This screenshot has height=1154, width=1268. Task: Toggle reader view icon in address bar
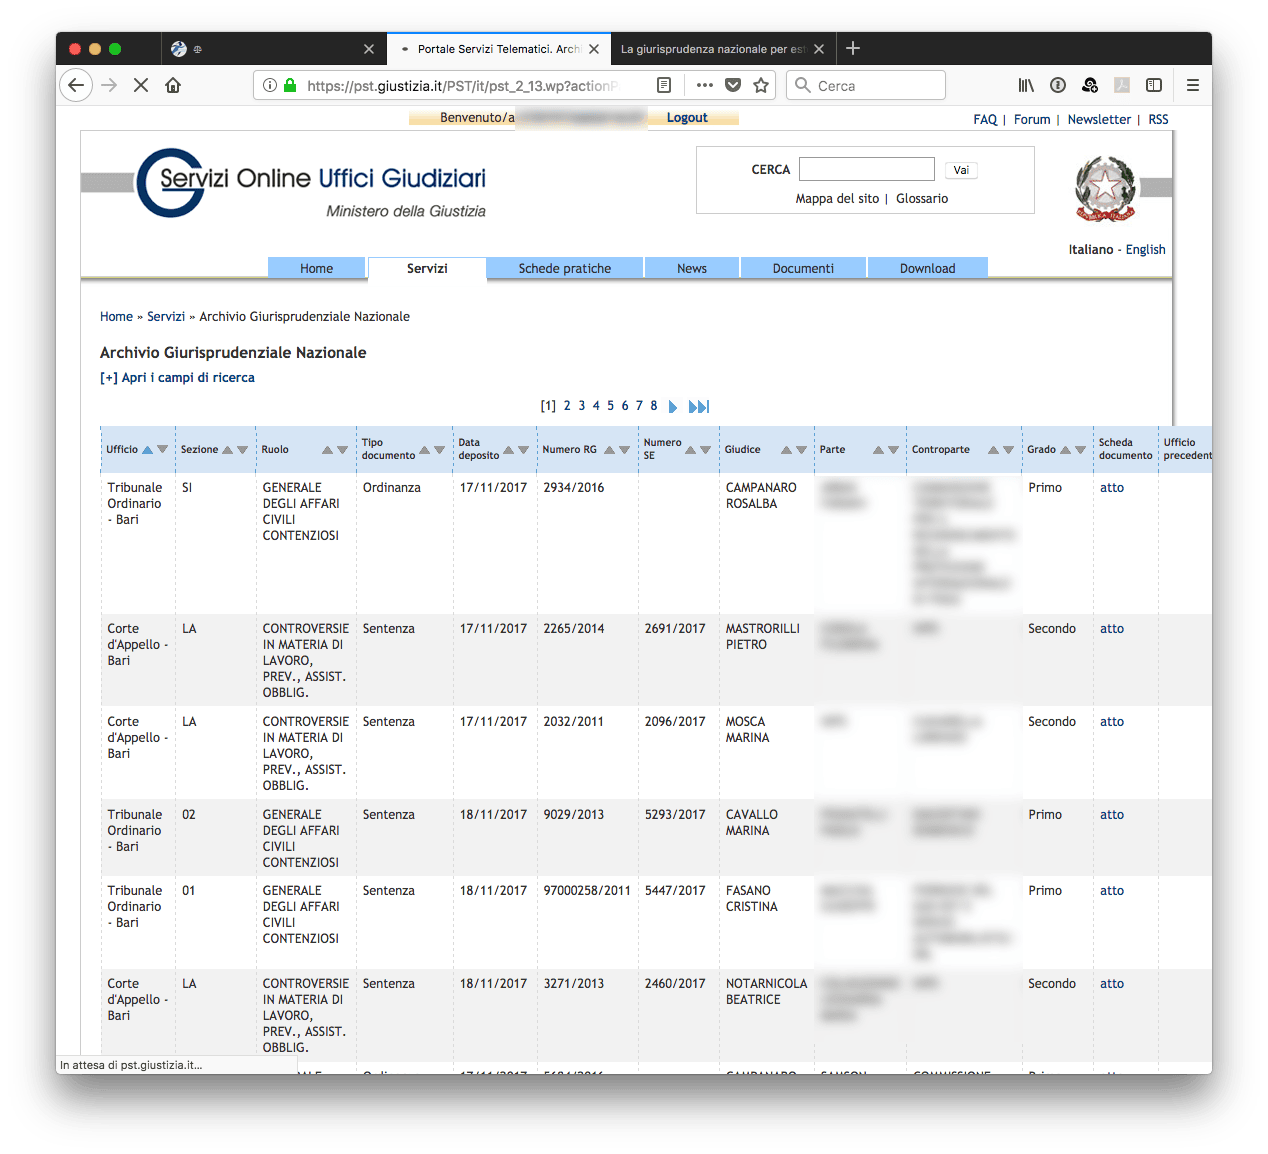(664, 85)
